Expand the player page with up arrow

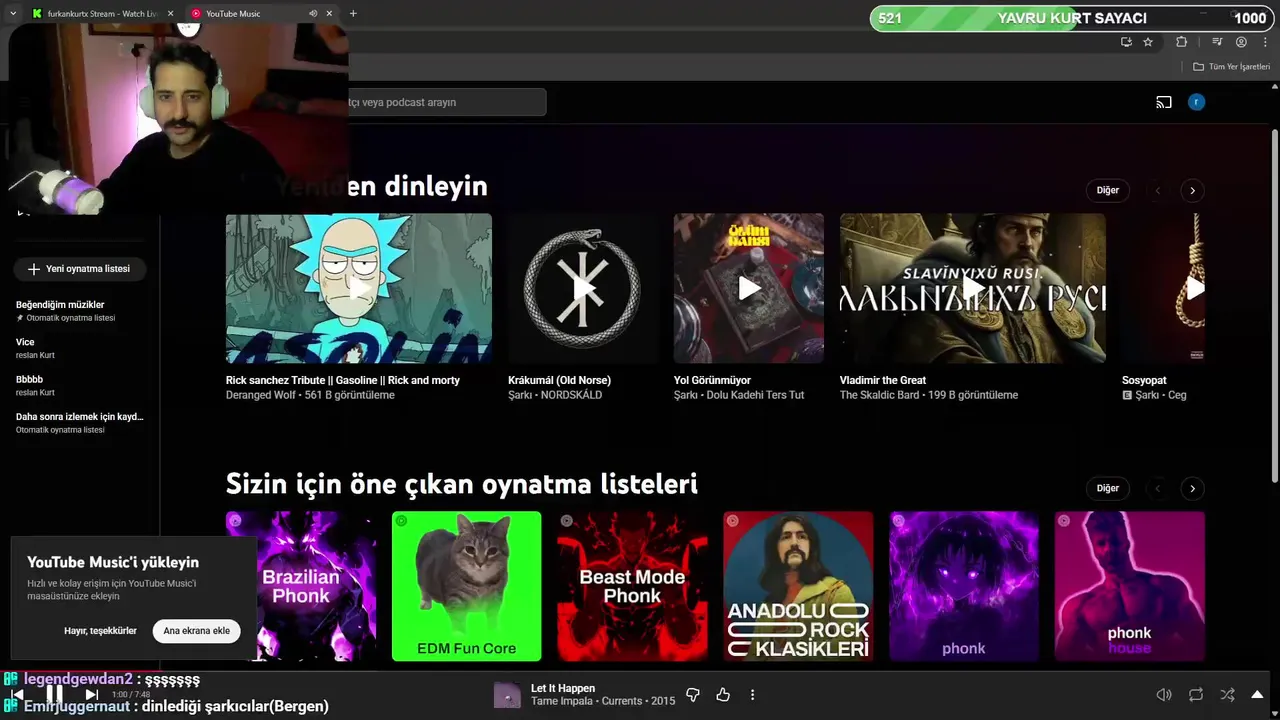pos(1258,695)
